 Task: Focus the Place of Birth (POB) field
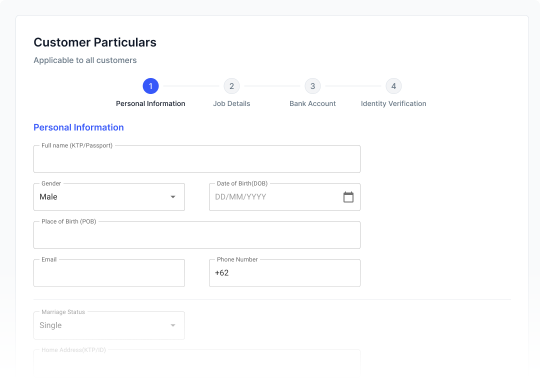[x=197, y=235]
